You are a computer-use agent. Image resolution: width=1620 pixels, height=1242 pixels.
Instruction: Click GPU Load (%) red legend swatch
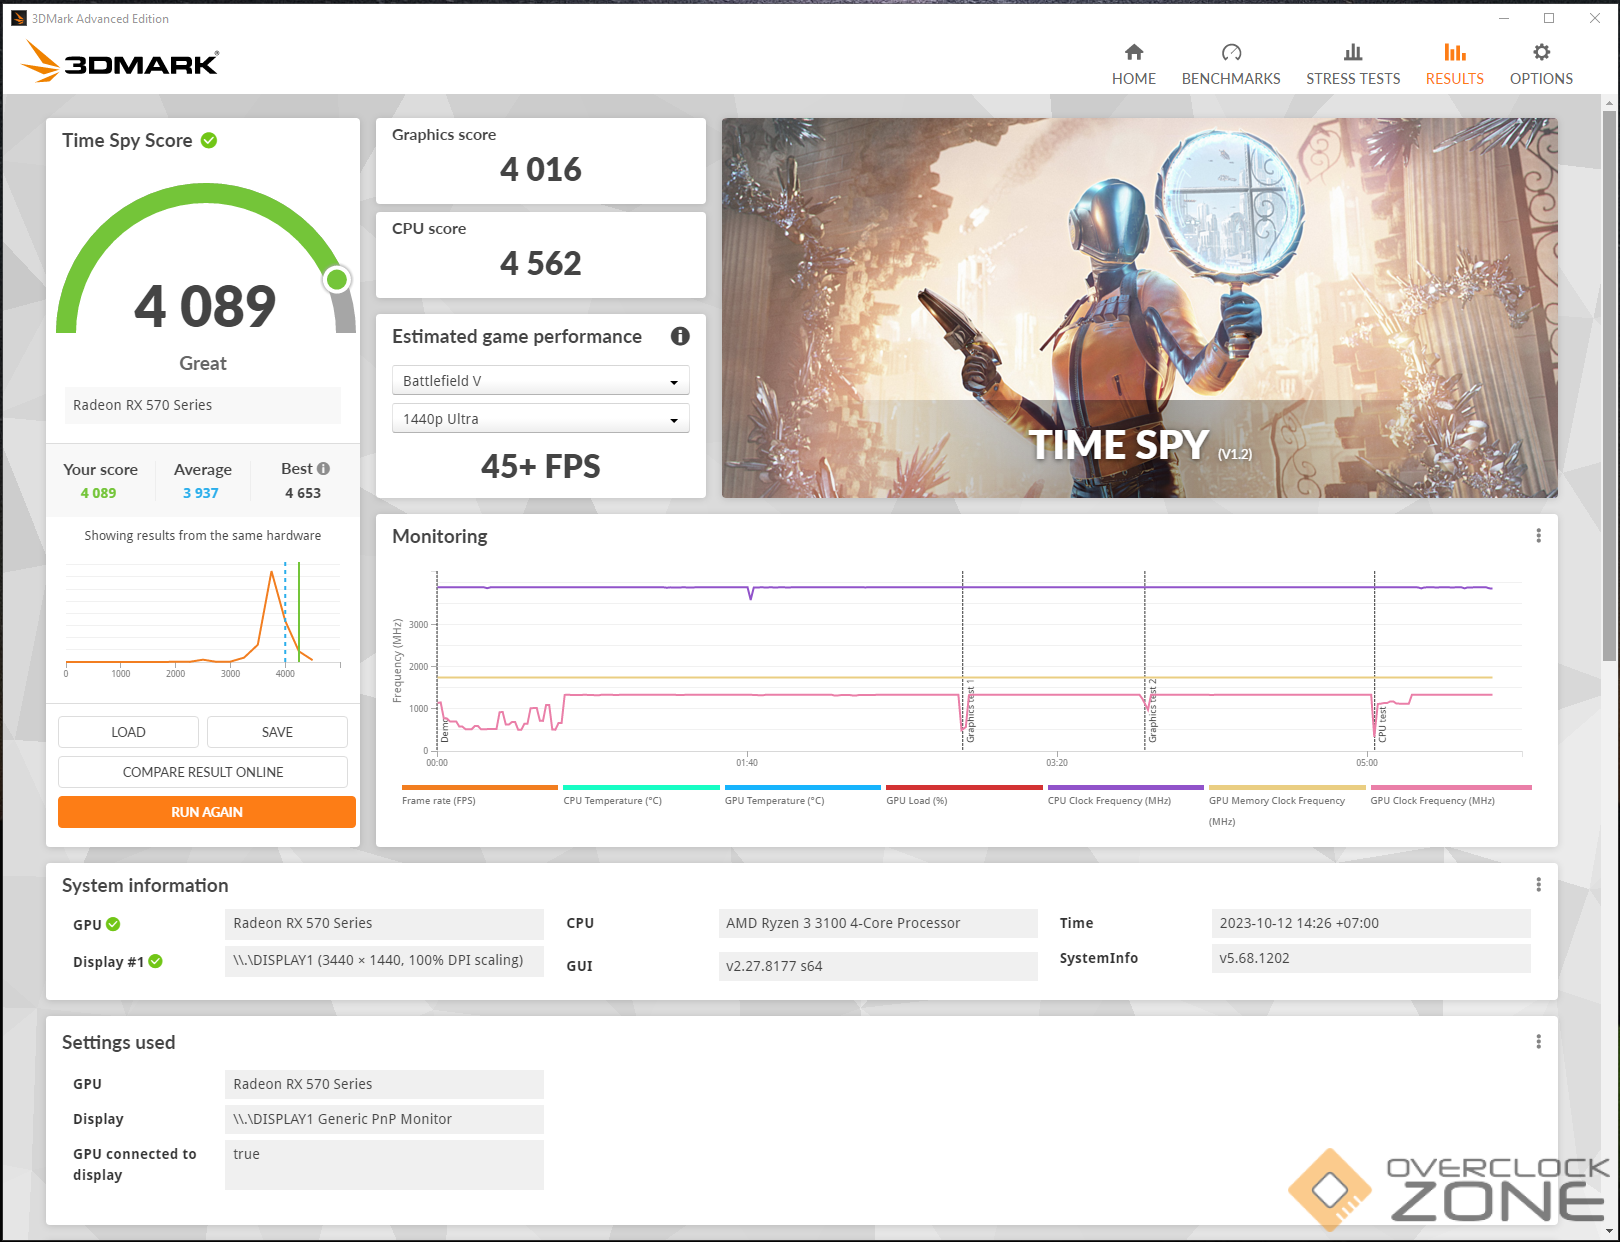(x=963, y=788)
